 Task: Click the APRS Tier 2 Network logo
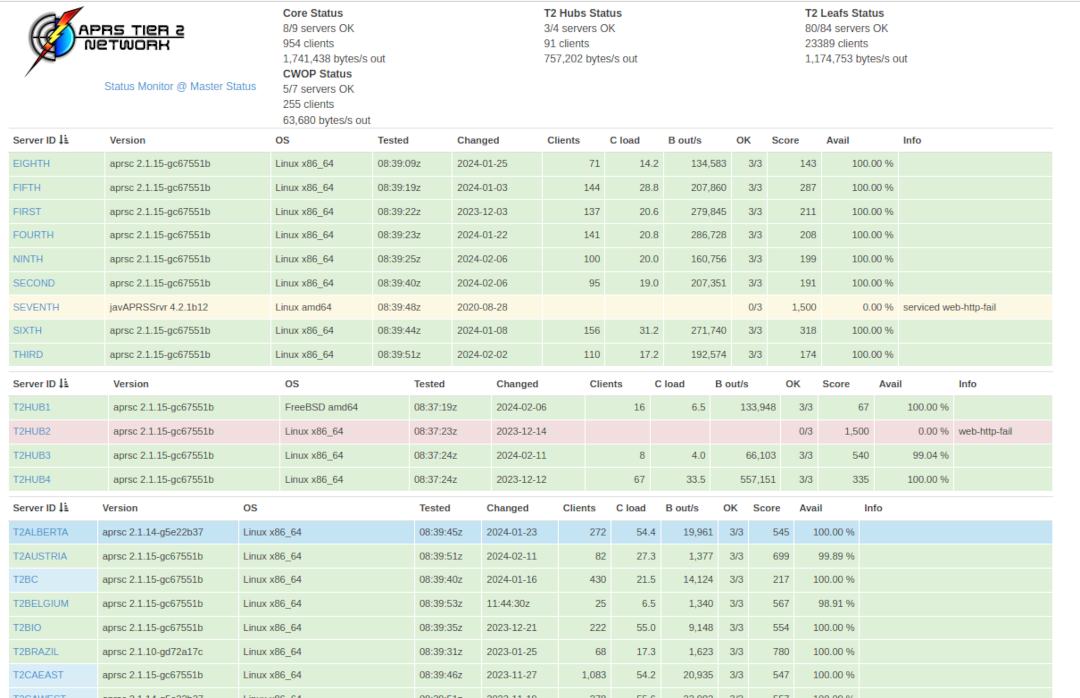coord(105,41)
